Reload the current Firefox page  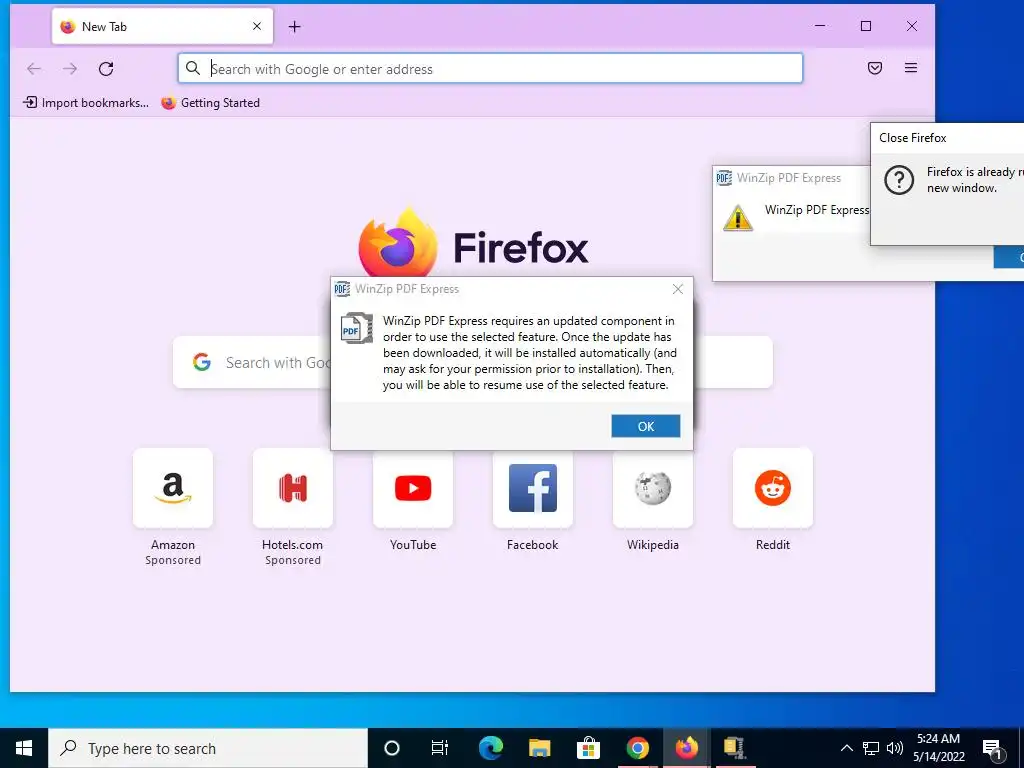tap(106, 69)
